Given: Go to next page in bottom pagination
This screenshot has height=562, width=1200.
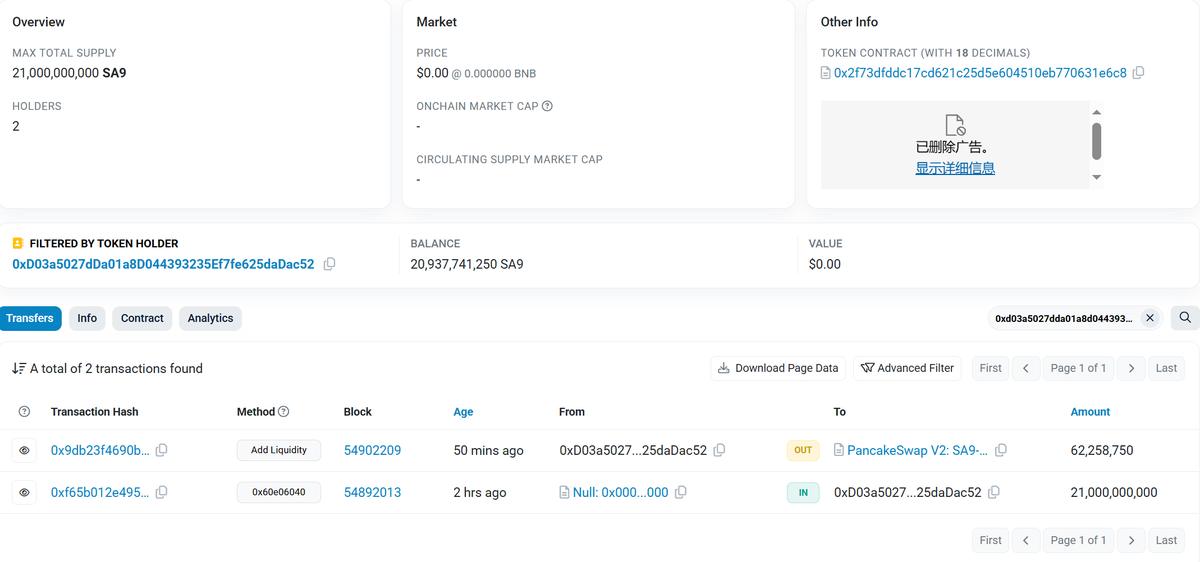Looking at the screenshot, I should pyautogui.click(x=1131, y=540).
